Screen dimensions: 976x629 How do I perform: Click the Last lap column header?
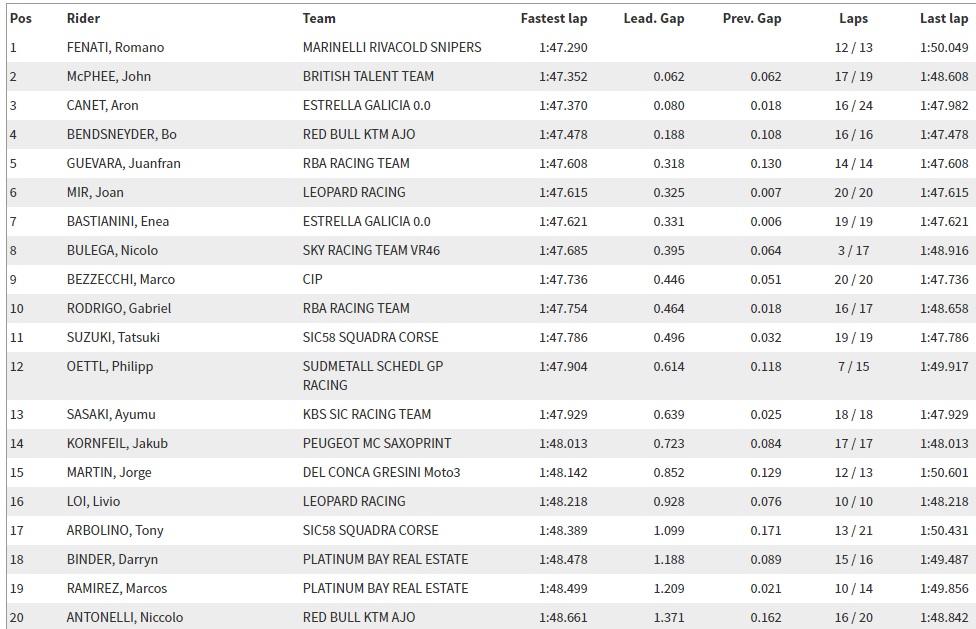click(944, 19)
